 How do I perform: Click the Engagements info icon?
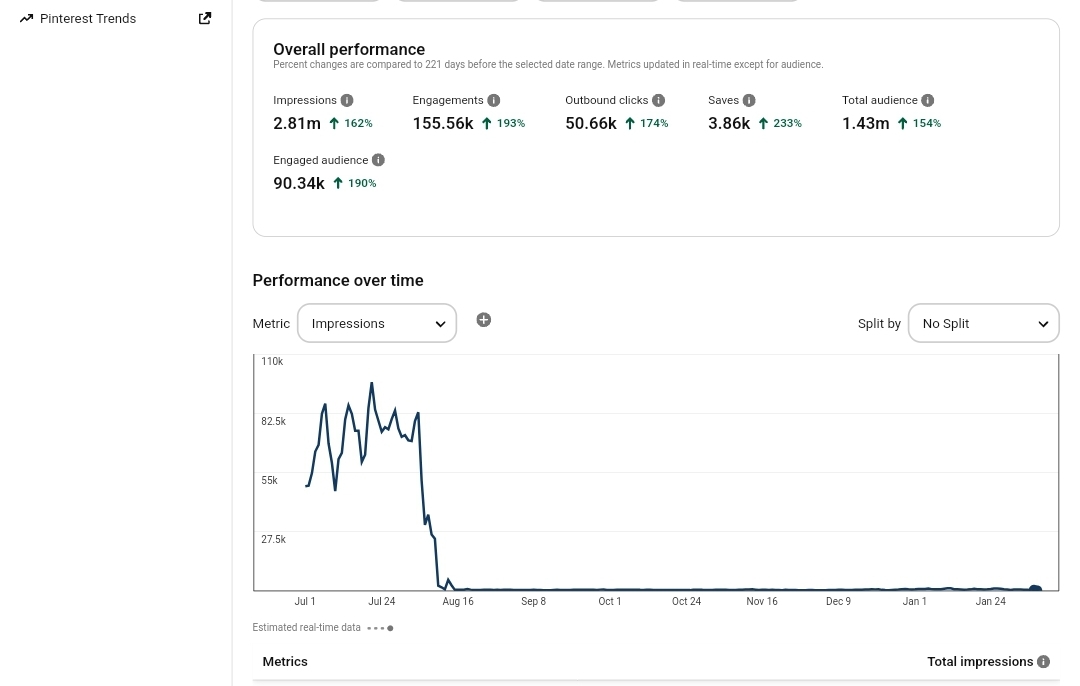pyautogui.click(x=494, y=101)
